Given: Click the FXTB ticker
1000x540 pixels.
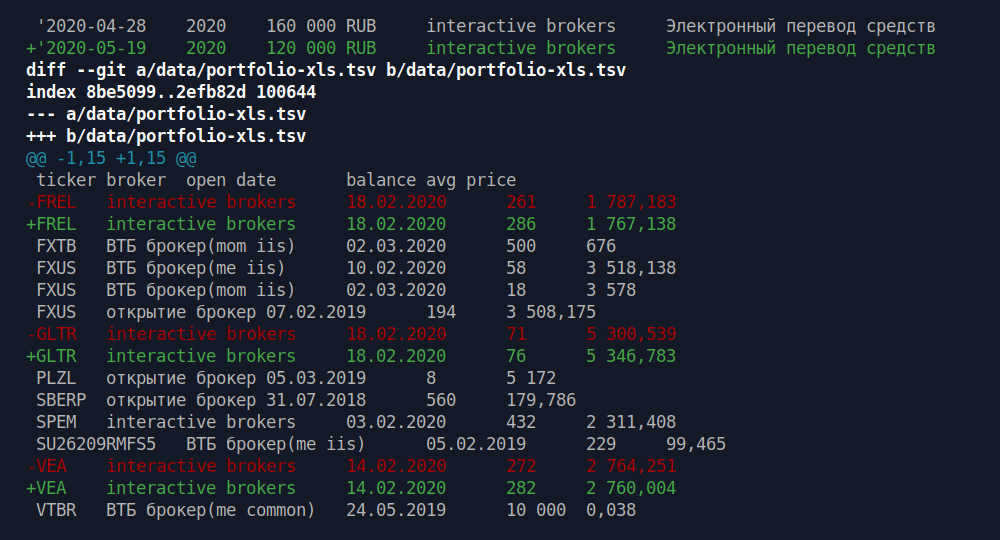Looking at the screenshot, I should pyautogui.click(x=56, y=246).
